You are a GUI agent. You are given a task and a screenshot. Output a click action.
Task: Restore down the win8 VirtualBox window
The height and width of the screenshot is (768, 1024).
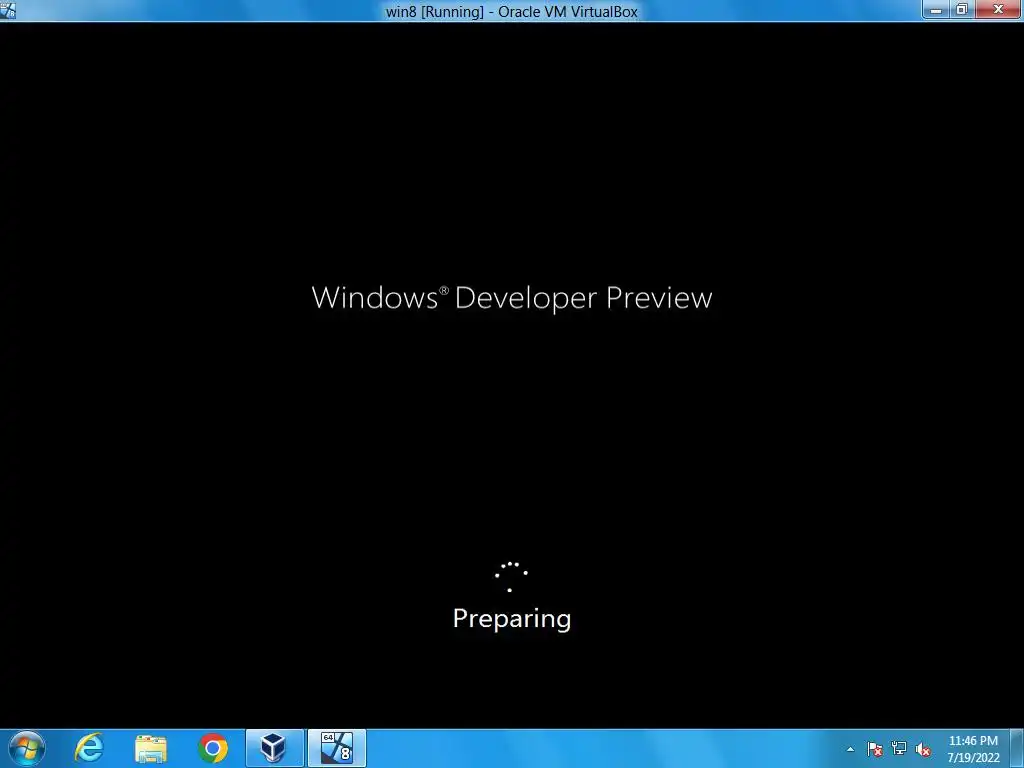pyautogui.click(x=962, y=10)
